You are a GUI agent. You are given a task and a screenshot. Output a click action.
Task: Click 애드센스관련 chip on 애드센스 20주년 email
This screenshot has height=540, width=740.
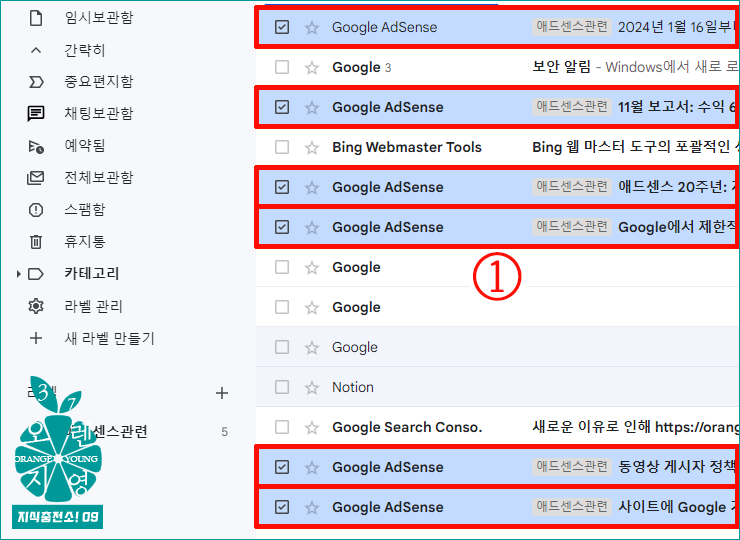[572, 186]
